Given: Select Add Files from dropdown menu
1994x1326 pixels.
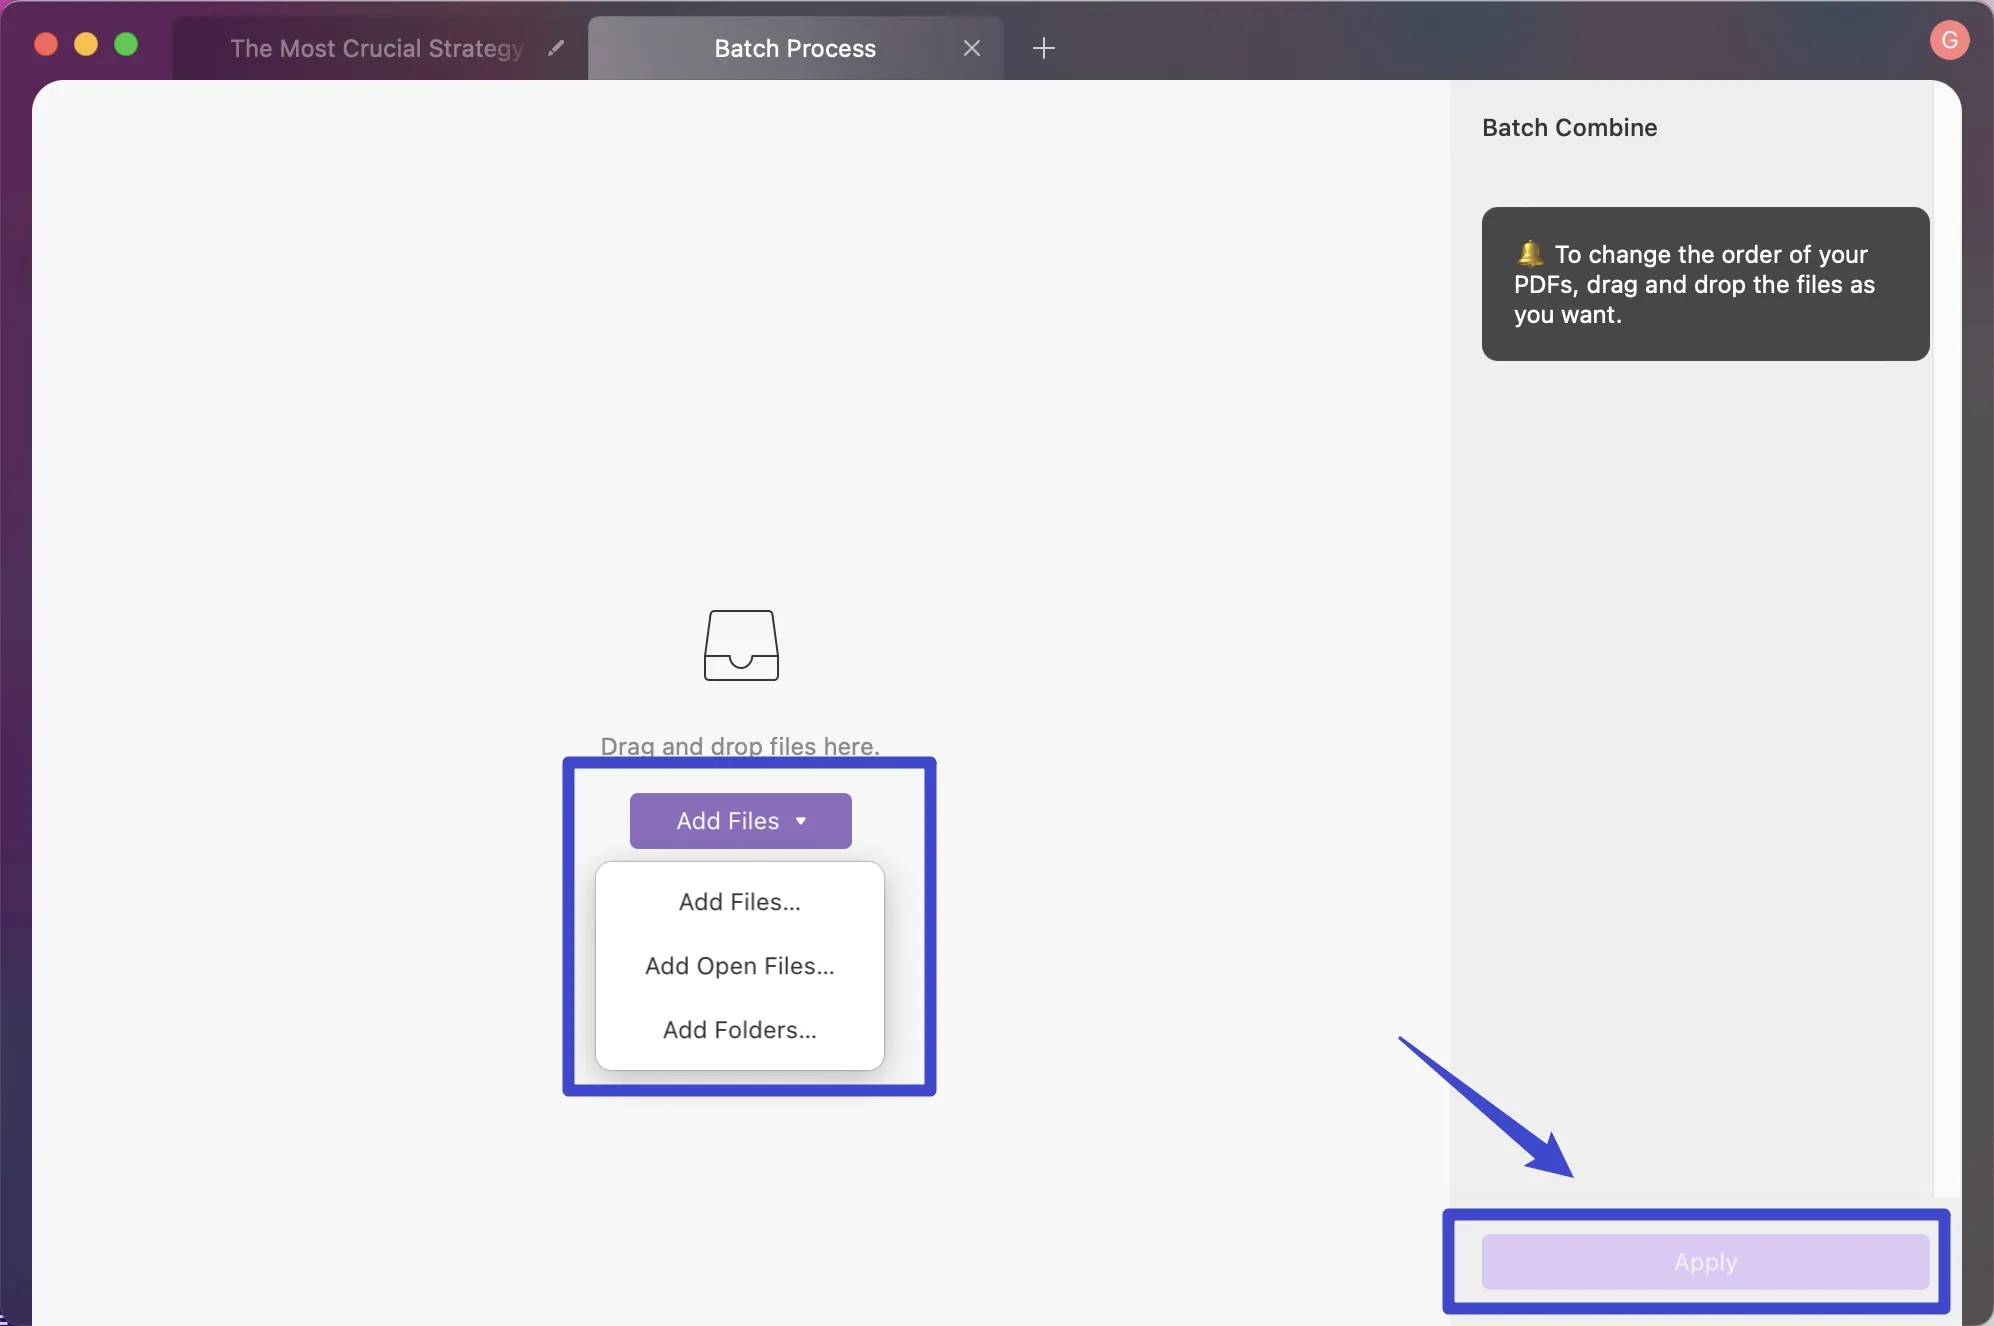Looking at the screenshot, I should coord(740,900).
